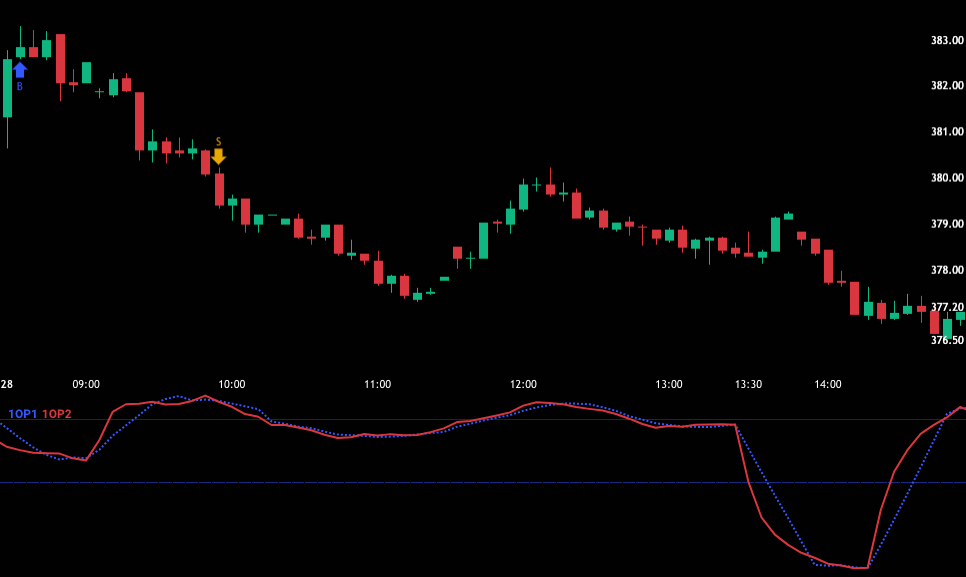Click the red candle just below the S marker
This screenshot has width=966, height=577.
(219, 189)
